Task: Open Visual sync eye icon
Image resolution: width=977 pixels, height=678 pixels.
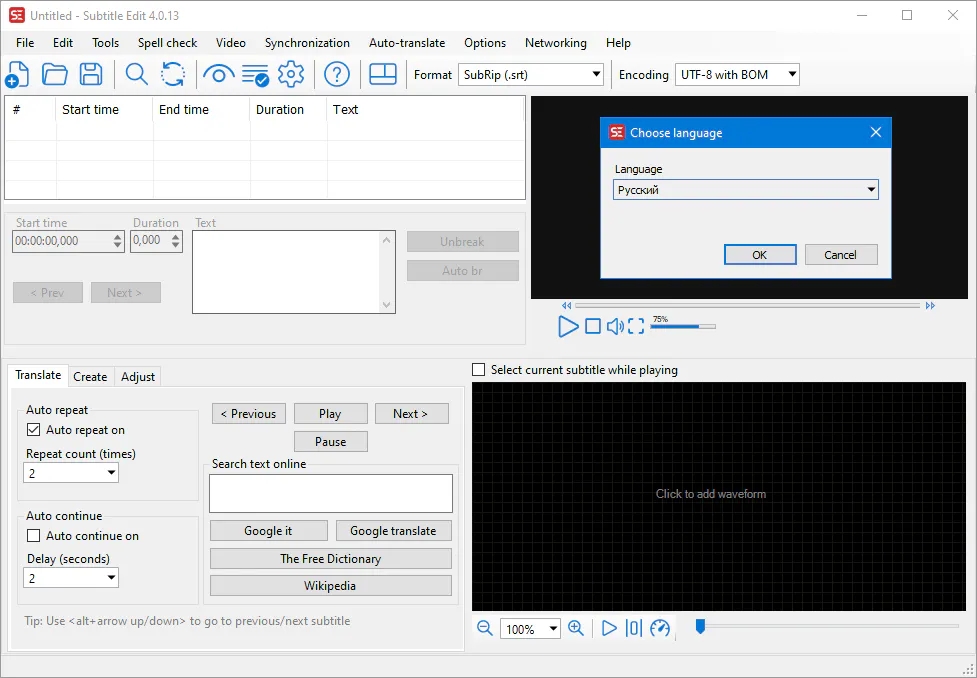Action: pyautogui.click(x=218, y=74)
